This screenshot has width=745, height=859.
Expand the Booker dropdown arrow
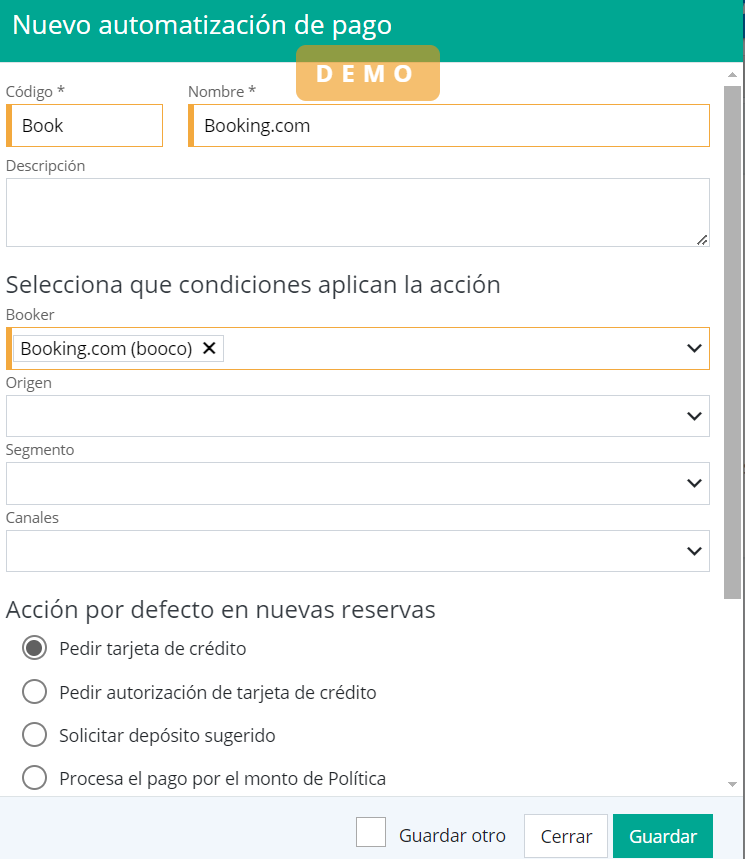[x=694, y=348]
